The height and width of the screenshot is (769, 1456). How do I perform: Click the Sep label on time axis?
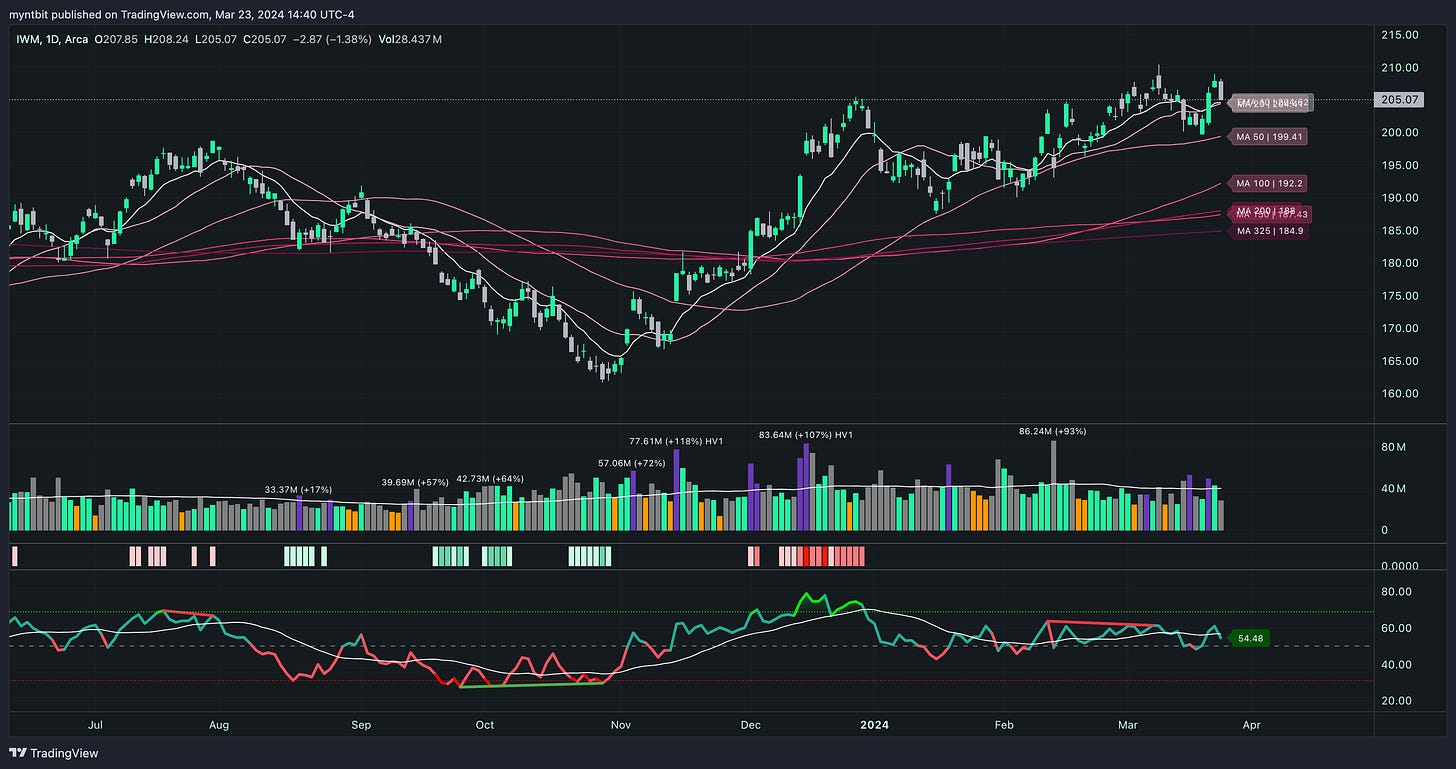(x=361, y=724)
